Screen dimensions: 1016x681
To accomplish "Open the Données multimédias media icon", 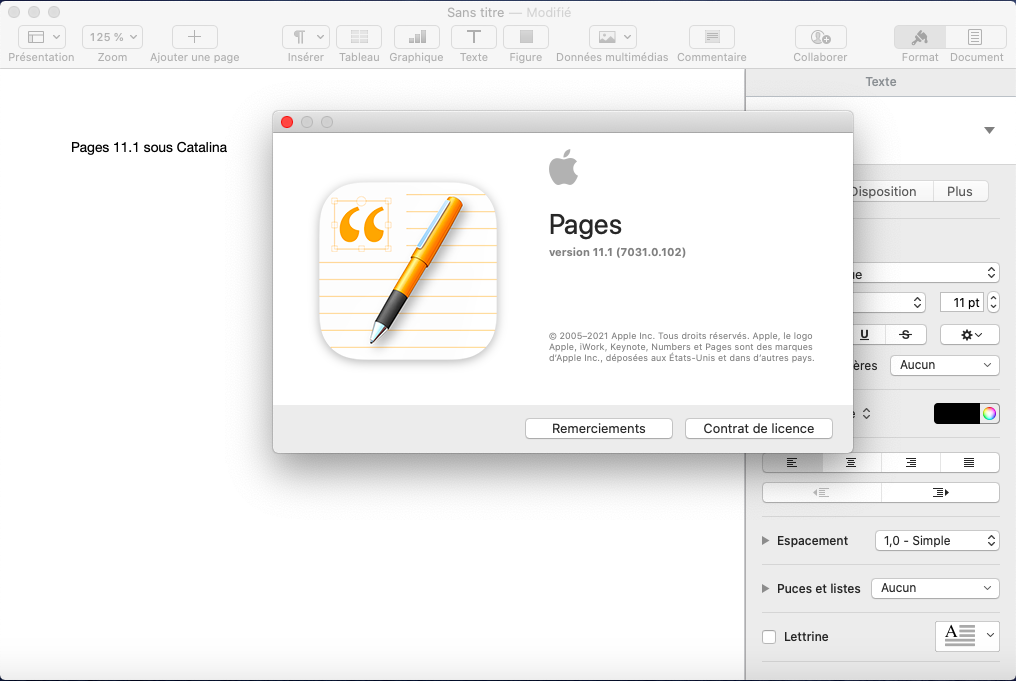I will pos(612,37).
